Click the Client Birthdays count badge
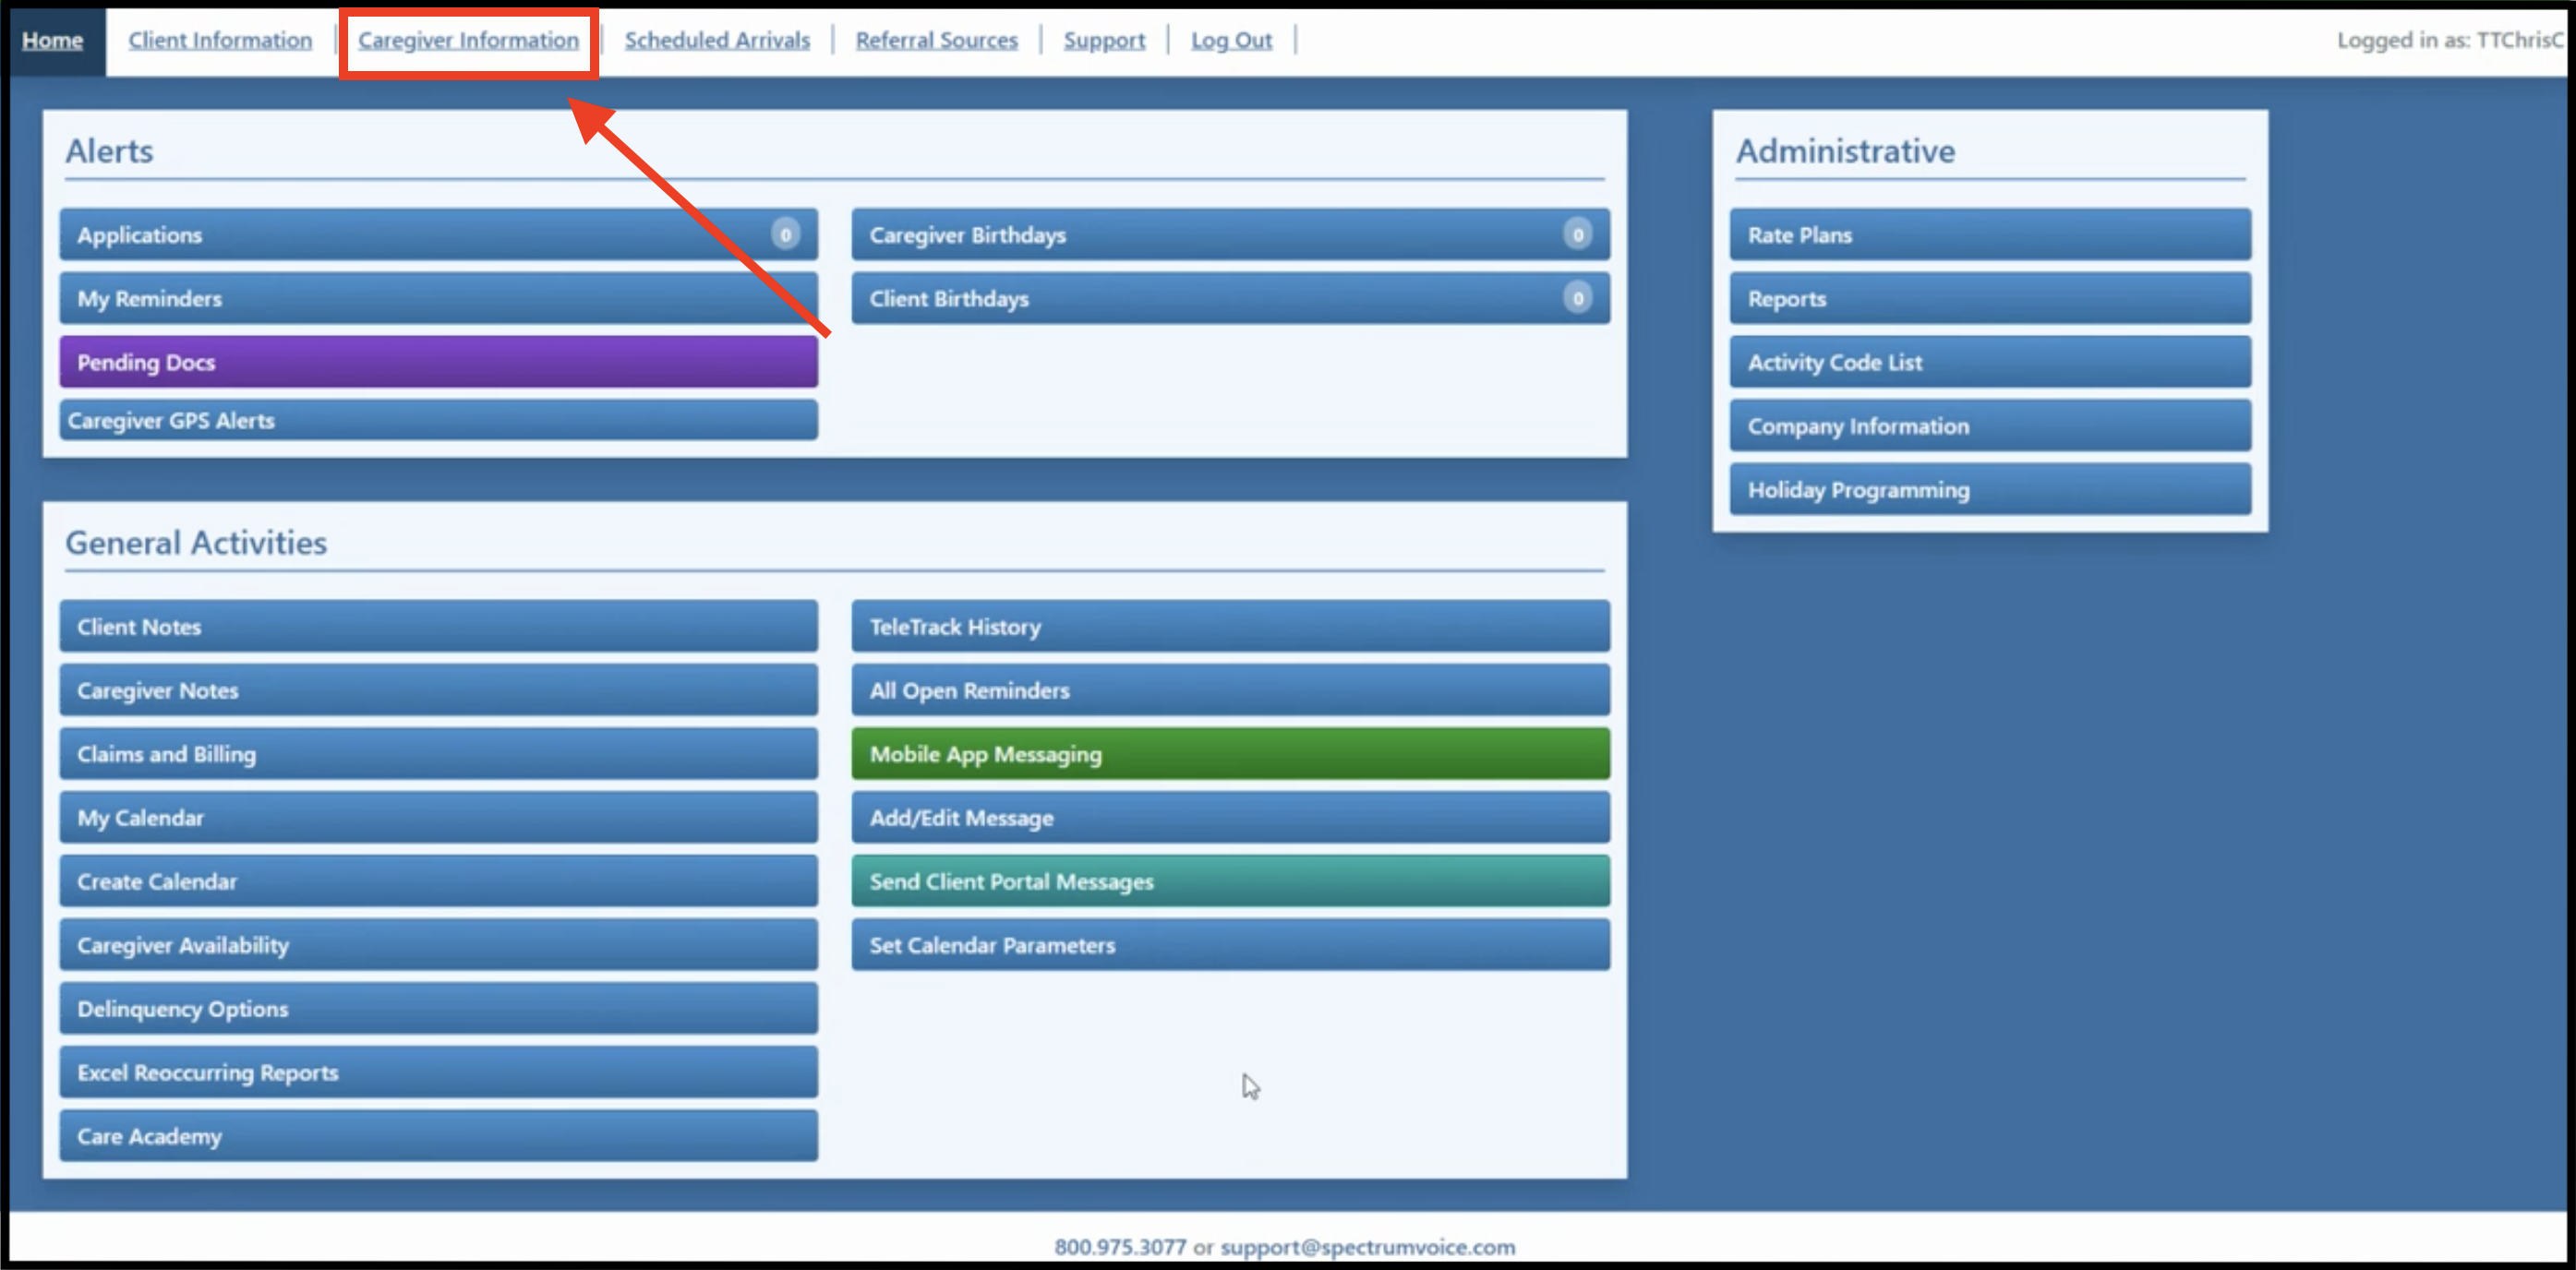The height and width of the screenshot is (1270, 2576). click(x=1577, y=298)
